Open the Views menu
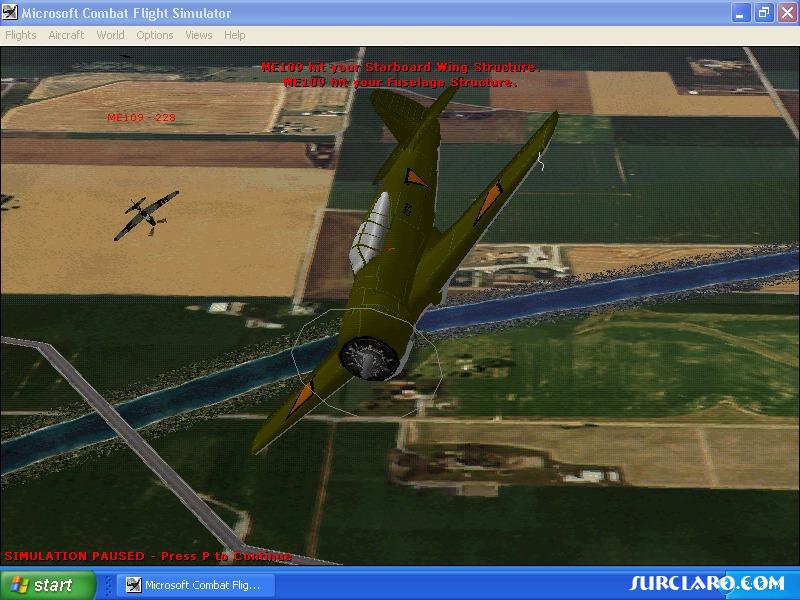The width and height of the screenshot is (800, 600). [198, 35]
